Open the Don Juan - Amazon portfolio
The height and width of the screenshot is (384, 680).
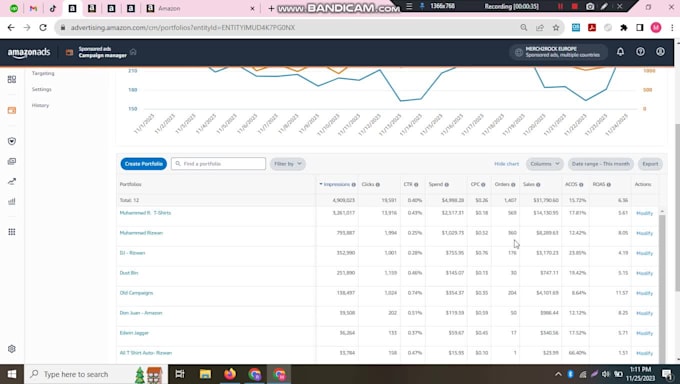[141, 313]
